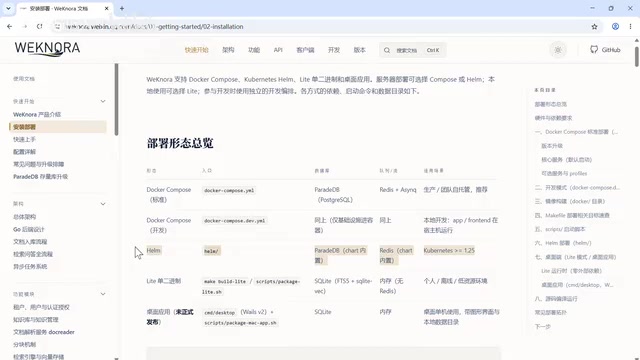Open 知识库与知识管理 in the sidebar

click(x=36, y=320)
